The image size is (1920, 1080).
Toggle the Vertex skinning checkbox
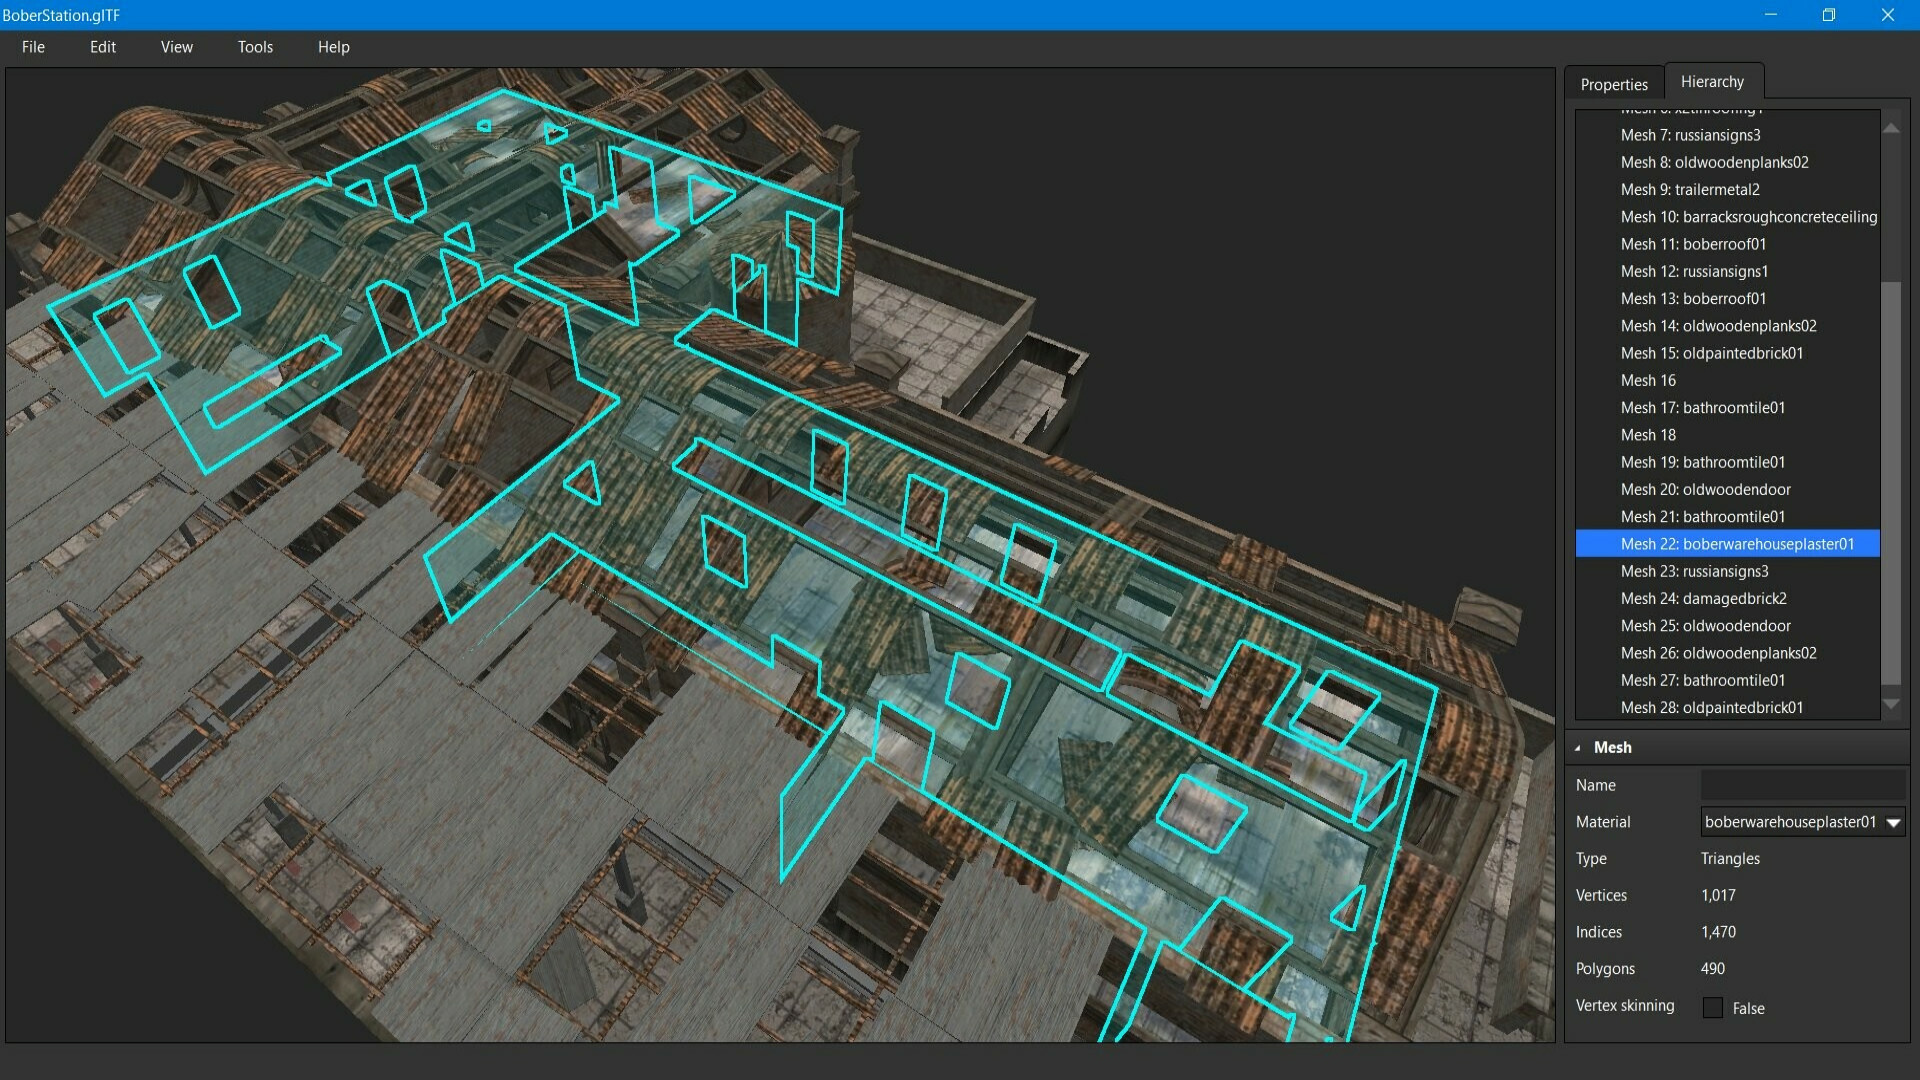[x=1714, y=1008]
